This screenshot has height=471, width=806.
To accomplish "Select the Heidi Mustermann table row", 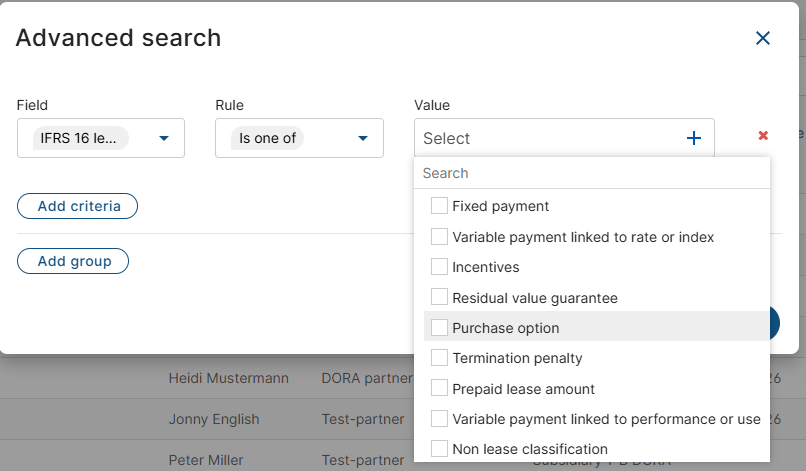I will [x=228, y=378].
